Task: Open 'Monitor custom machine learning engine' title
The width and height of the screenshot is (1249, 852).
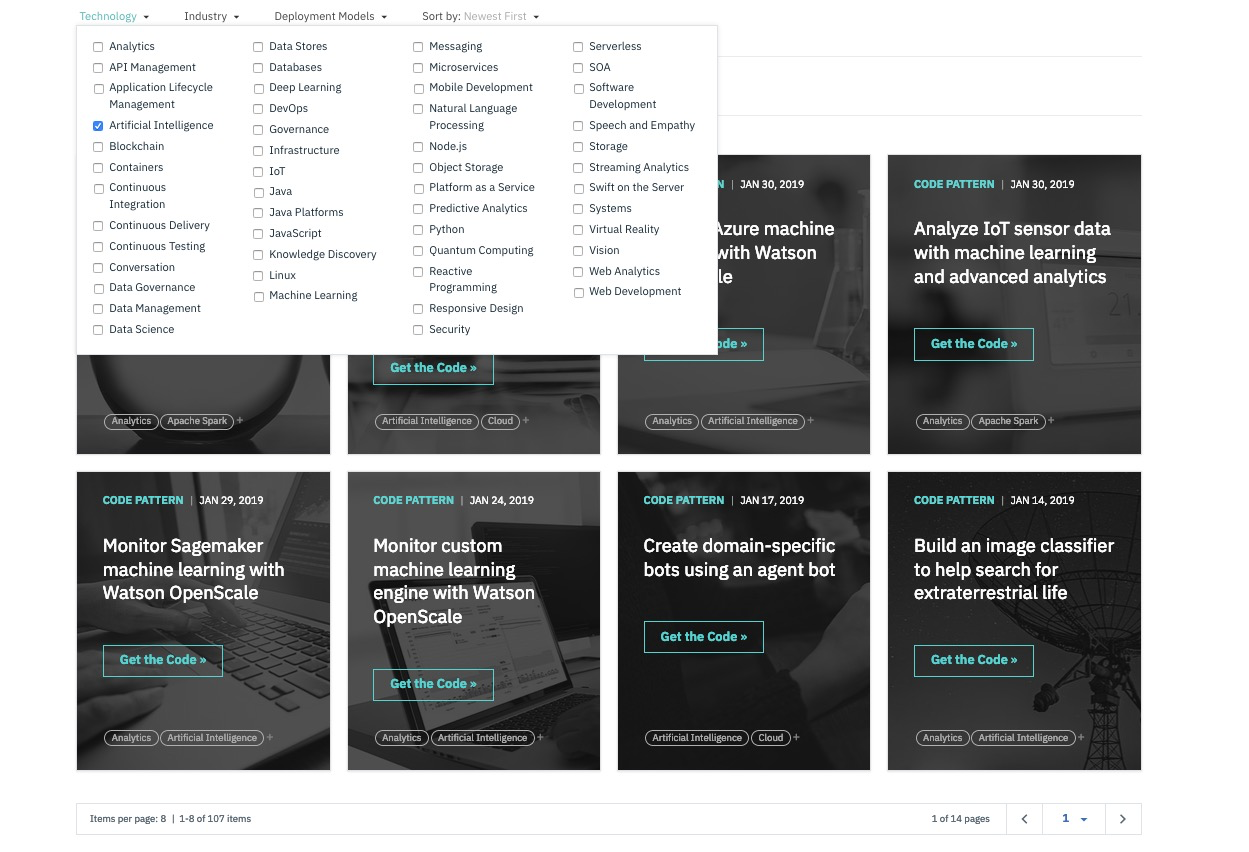Action: [454, 581]
